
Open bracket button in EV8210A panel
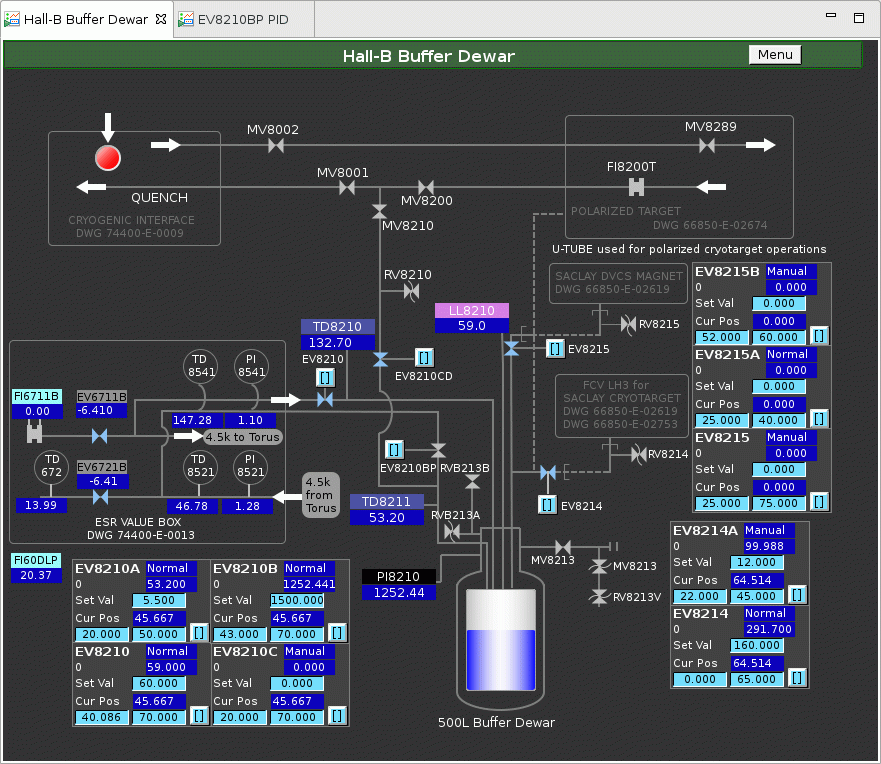point(199,633)
